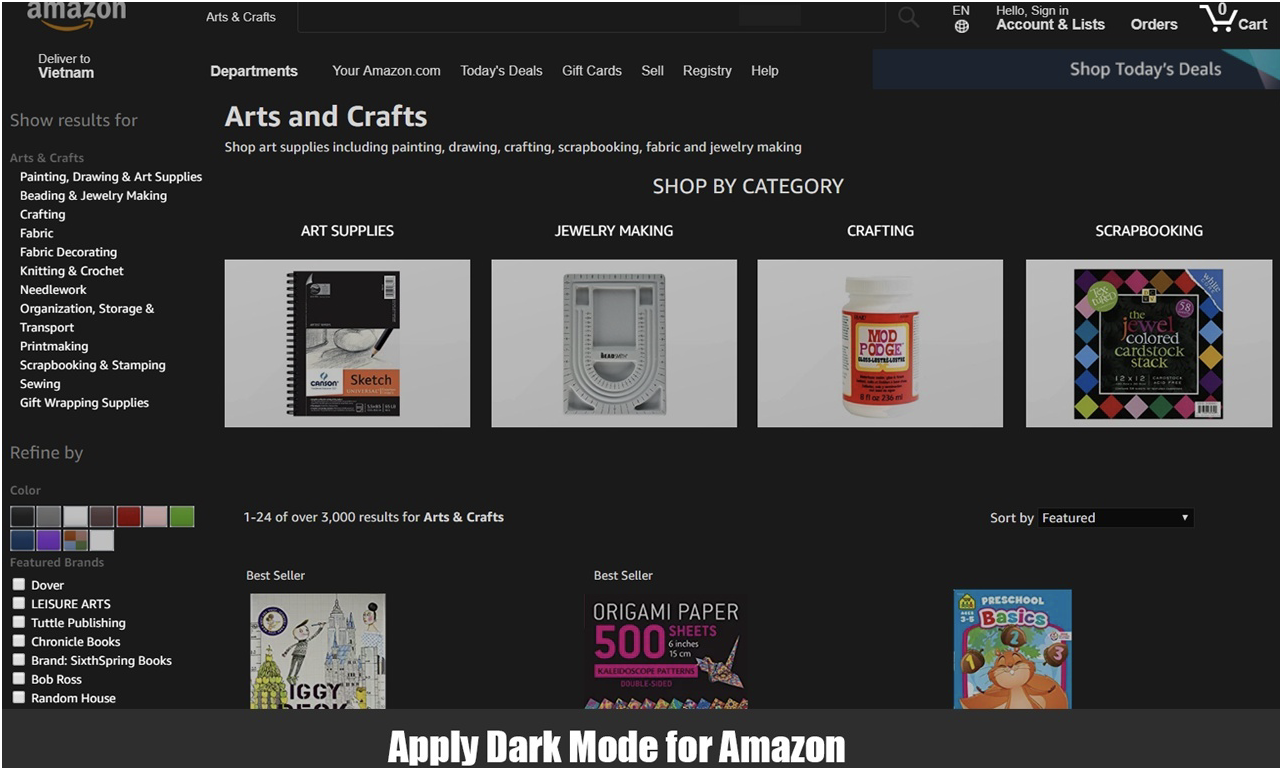The width and height of the screenshot is (1280, 768).
Task: Open the bead board Jewelry Making image
Action: [x=614, y=343]
